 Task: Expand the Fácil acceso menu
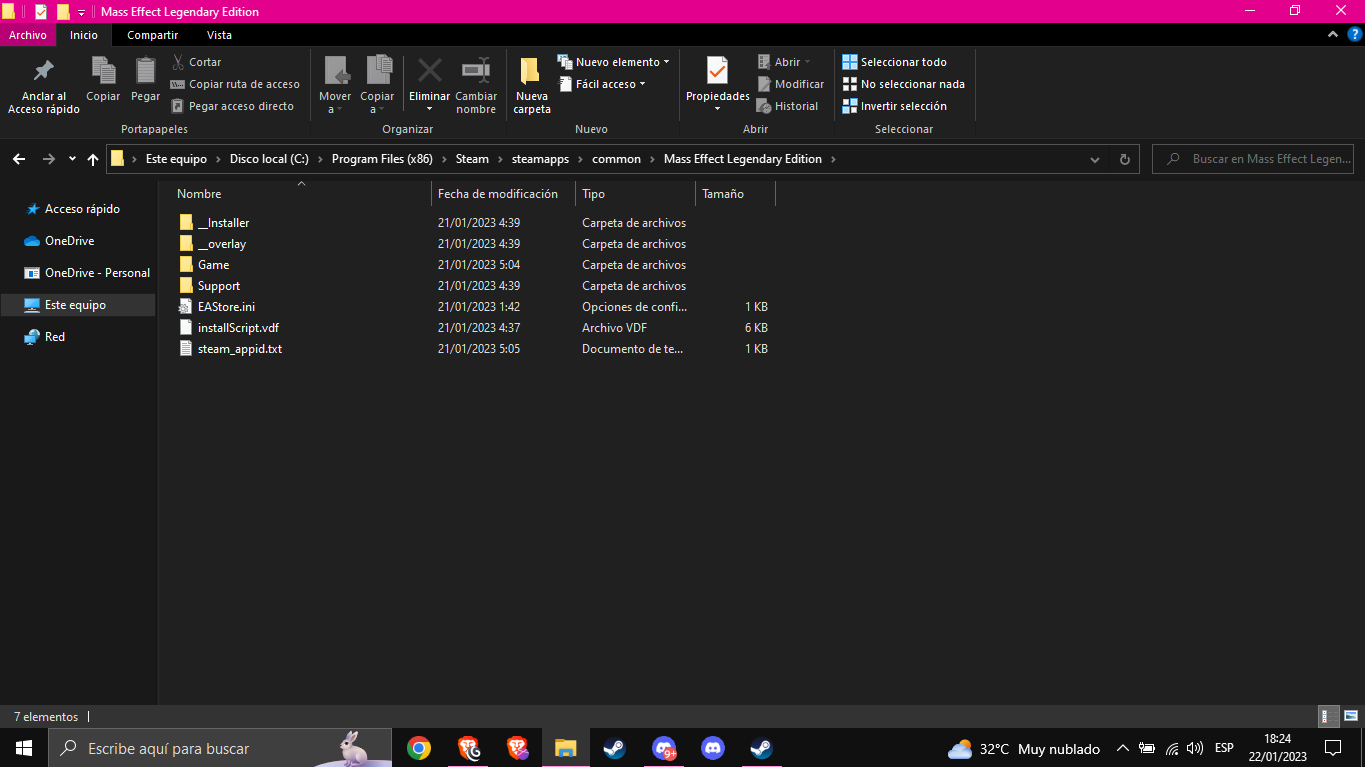pyautogui.click(x=601, y=84)
